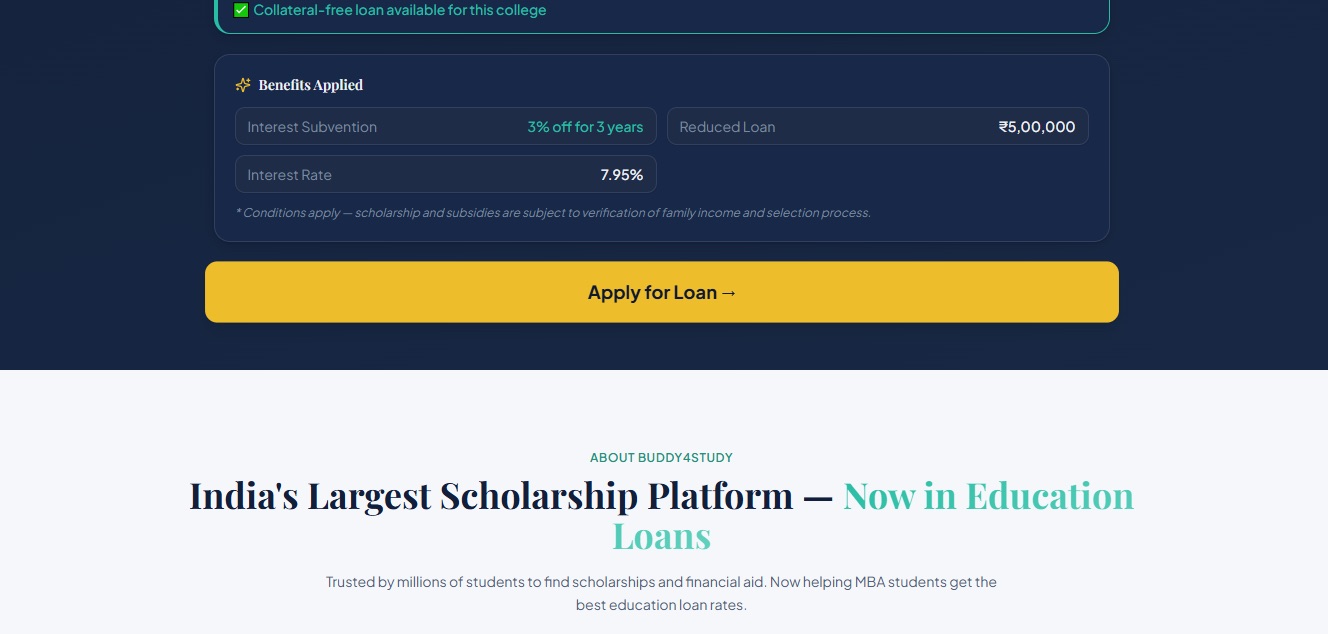
Task: Click the conditions apply disclaimer text
Action: point(553,213)
